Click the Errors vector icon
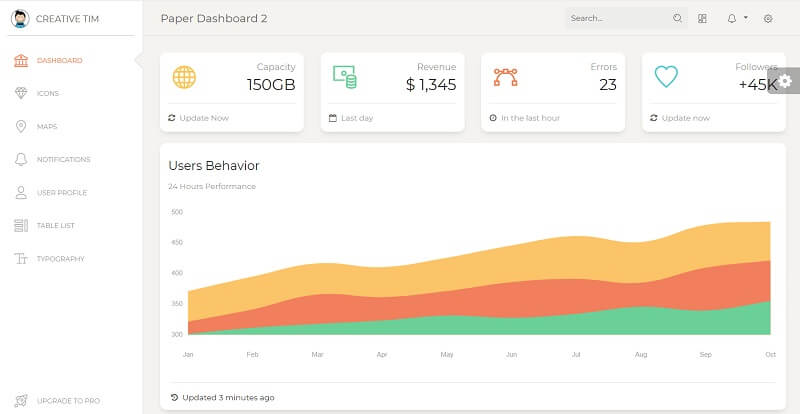 [x=506, y=77]
